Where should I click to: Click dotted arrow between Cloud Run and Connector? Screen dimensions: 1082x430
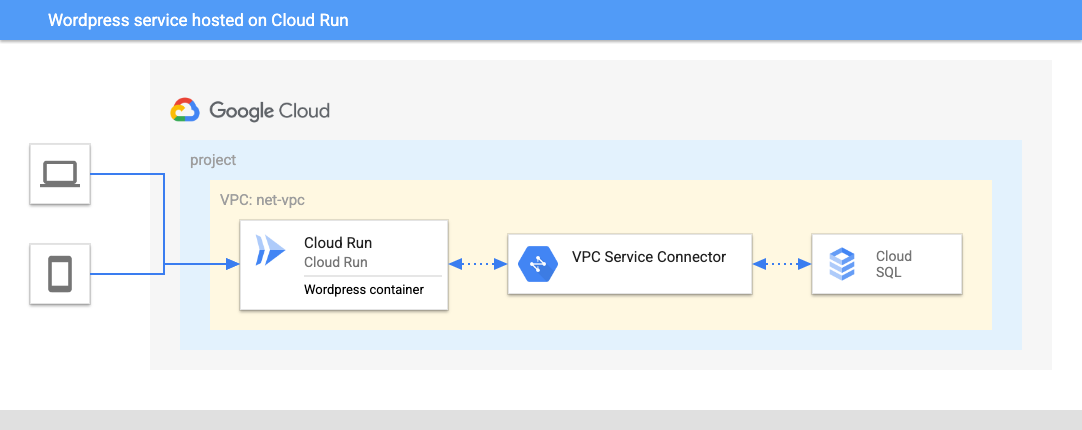click(x=478, y=264)
